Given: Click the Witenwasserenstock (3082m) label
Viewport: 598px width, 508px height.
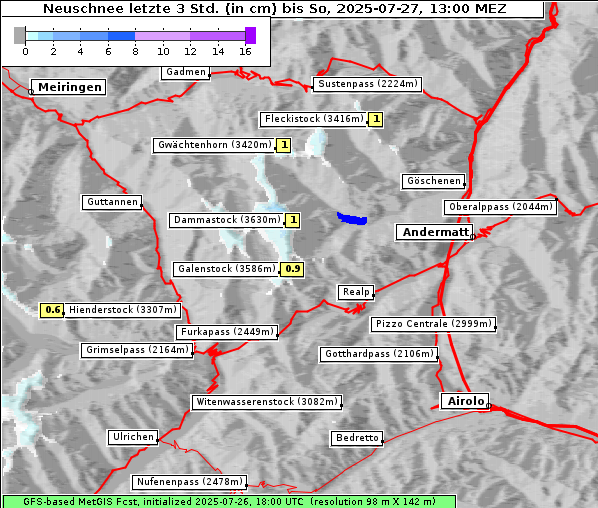Looking at the screenshot, I should [267, 402].
